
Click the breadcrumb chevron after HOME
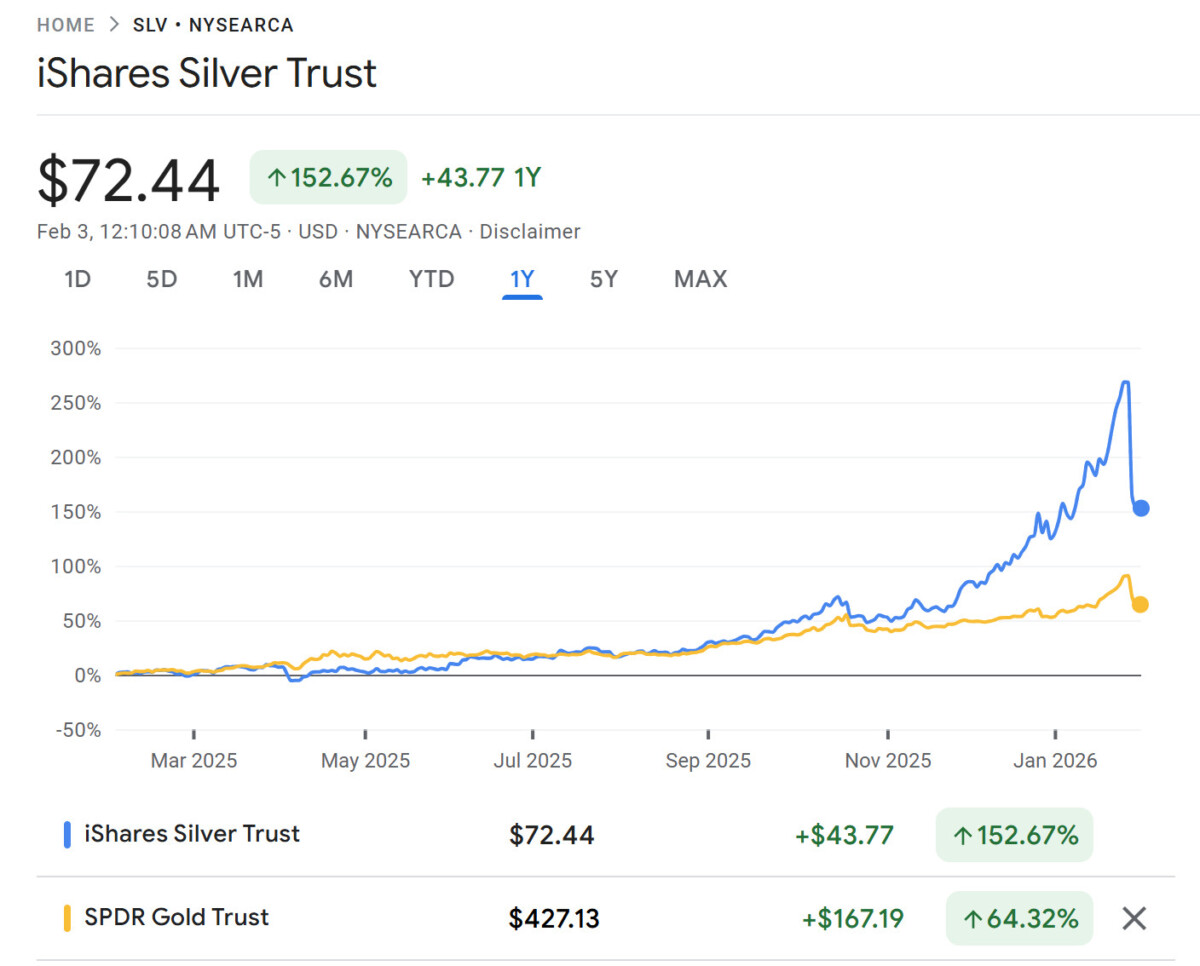(x=114, y=25)
